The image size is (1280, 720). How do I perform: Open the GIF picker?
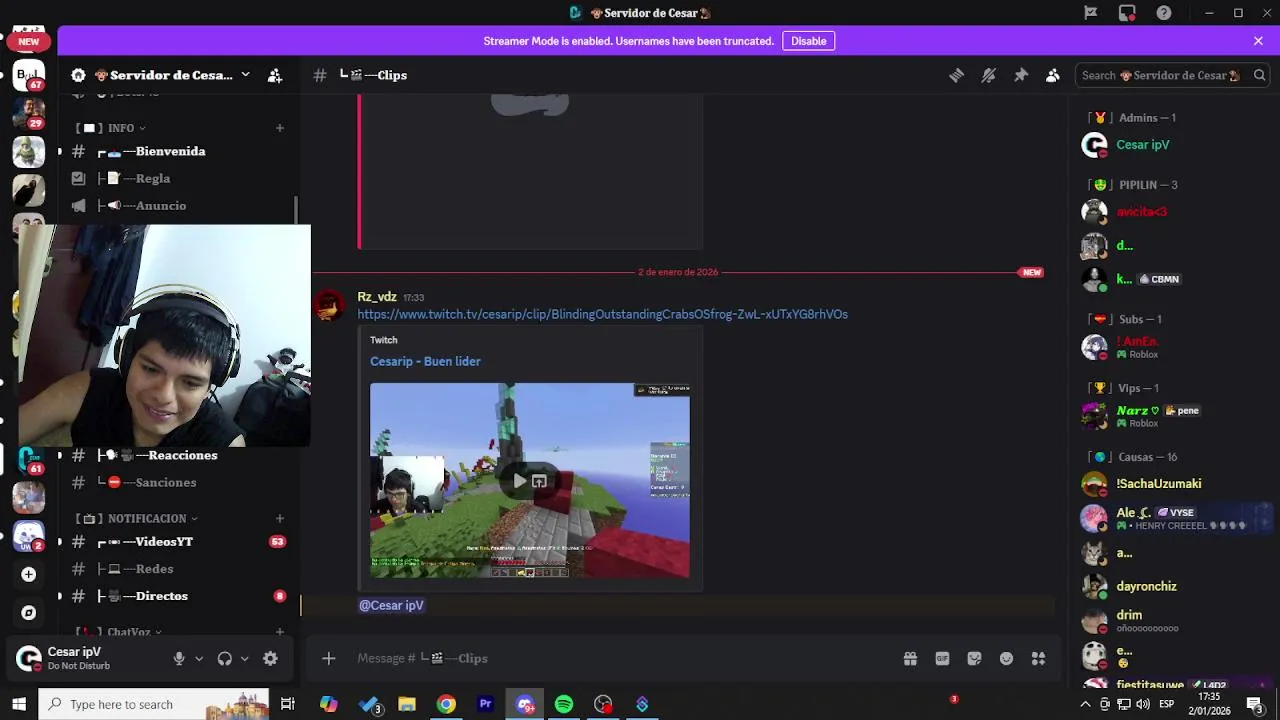click(942, 658)
